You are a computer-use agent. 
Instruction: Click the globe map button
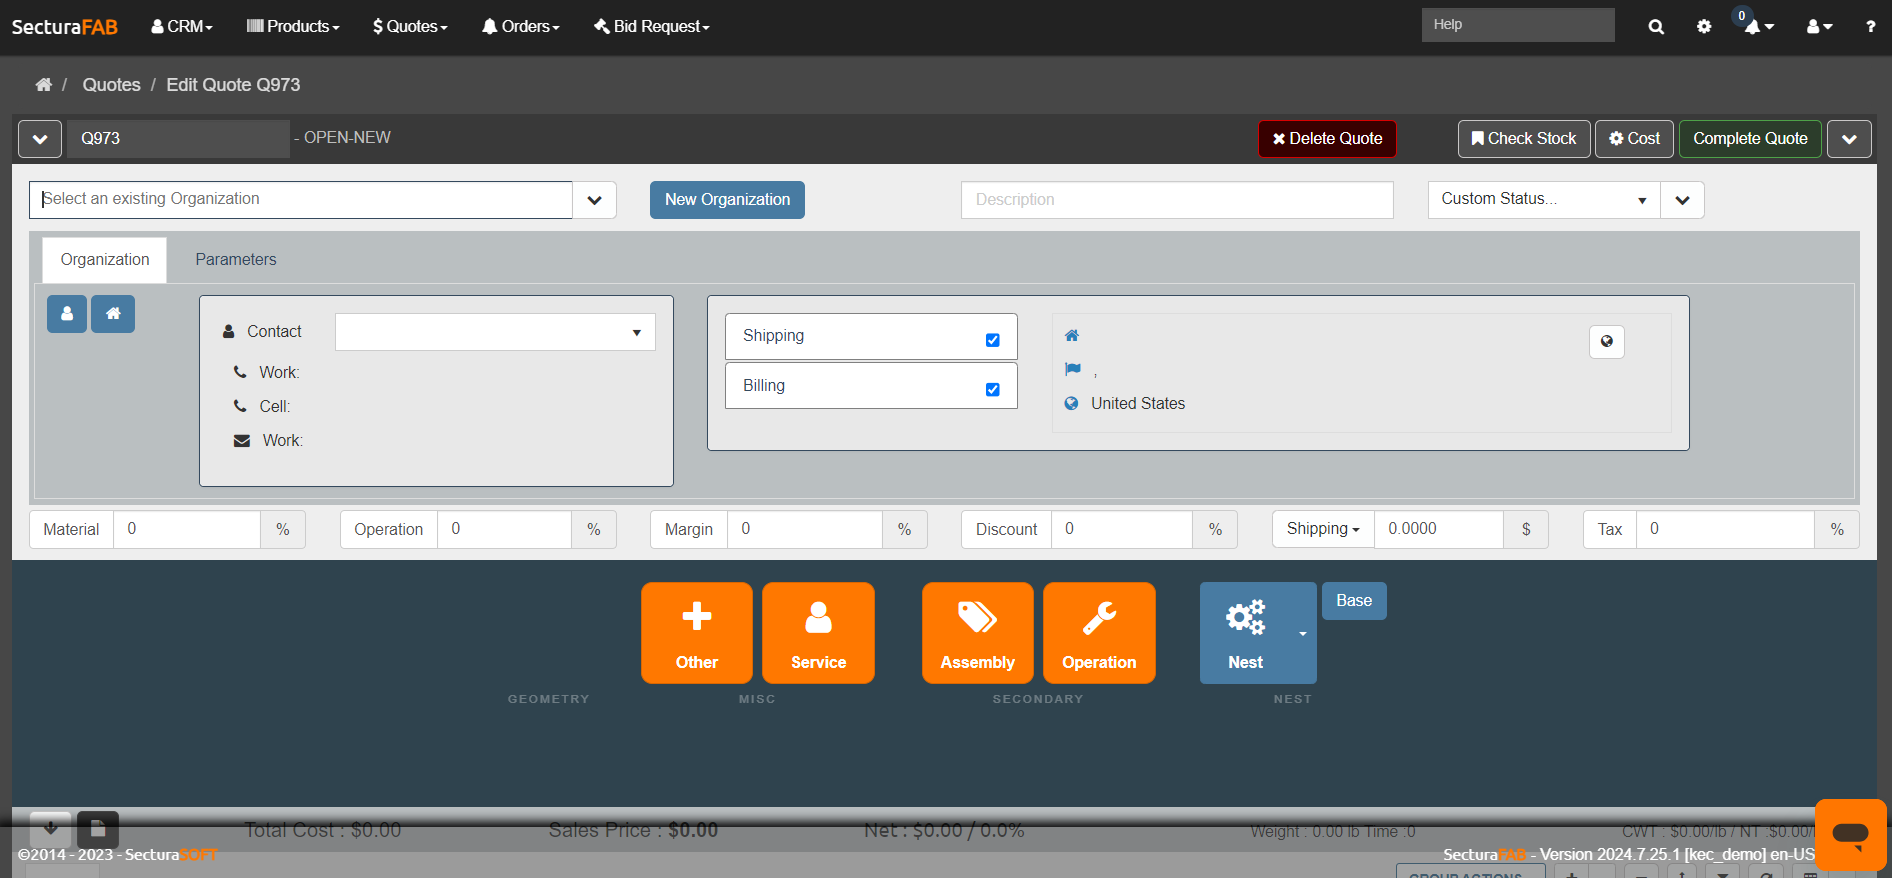pyautogui.click(x=1606, y=342)
